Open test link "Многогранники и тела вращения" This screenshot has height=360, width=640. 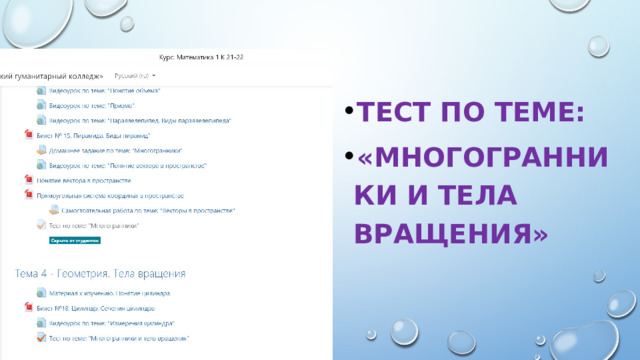coord(119,339)
